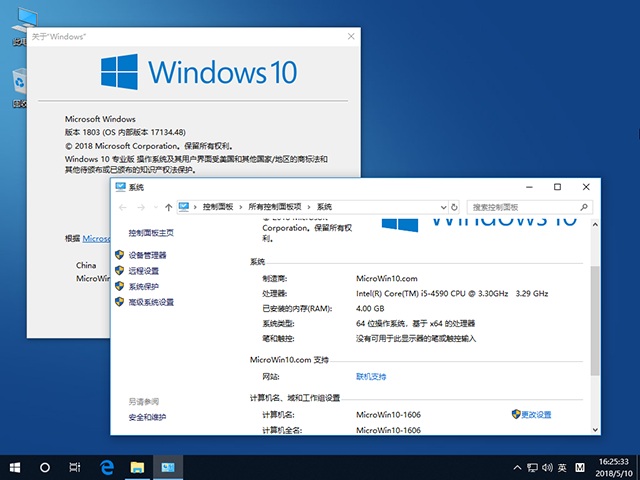Open the clock showing 16:25:33

pos(613,461)
